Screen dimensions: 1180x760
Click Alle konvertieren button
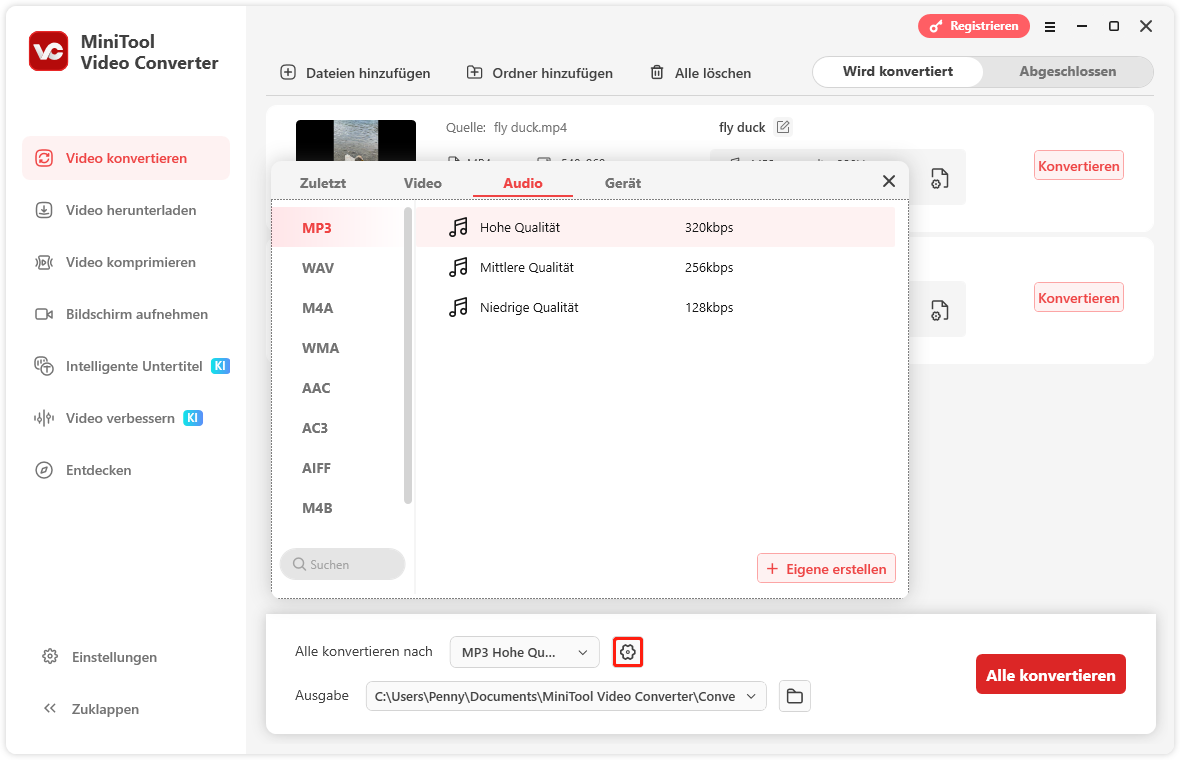[x=1051, y=674]
